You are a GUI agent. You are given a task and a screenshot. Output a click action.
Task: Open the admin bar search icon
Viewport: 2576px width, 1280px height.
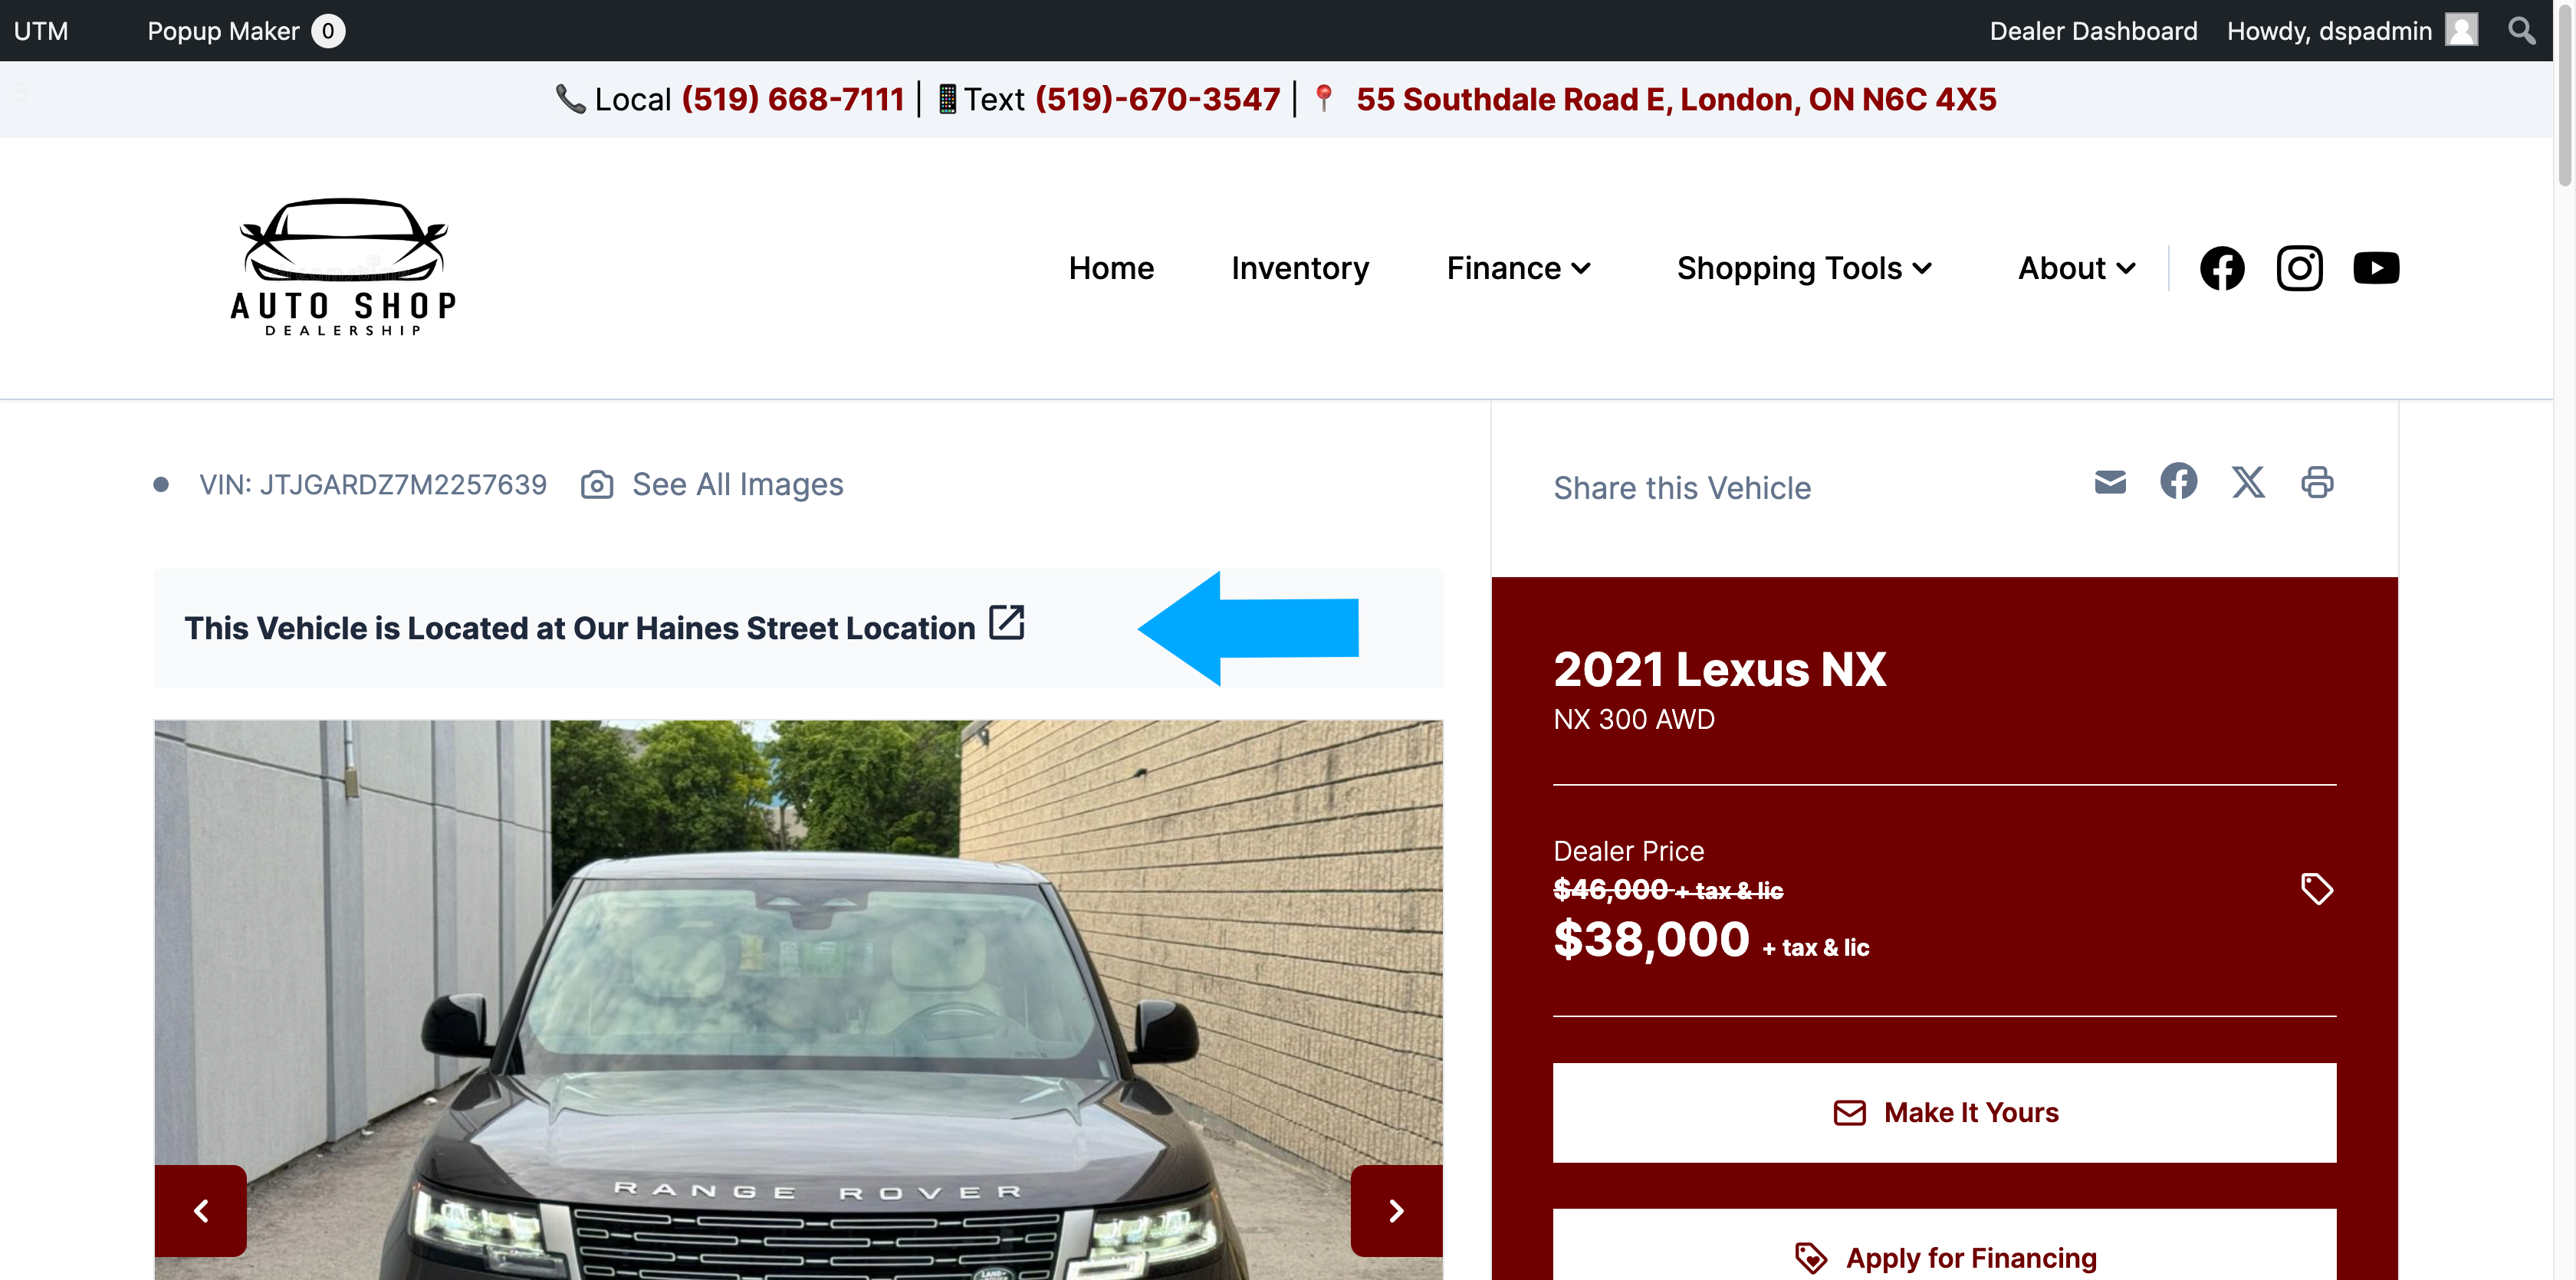pos(2521,31)
